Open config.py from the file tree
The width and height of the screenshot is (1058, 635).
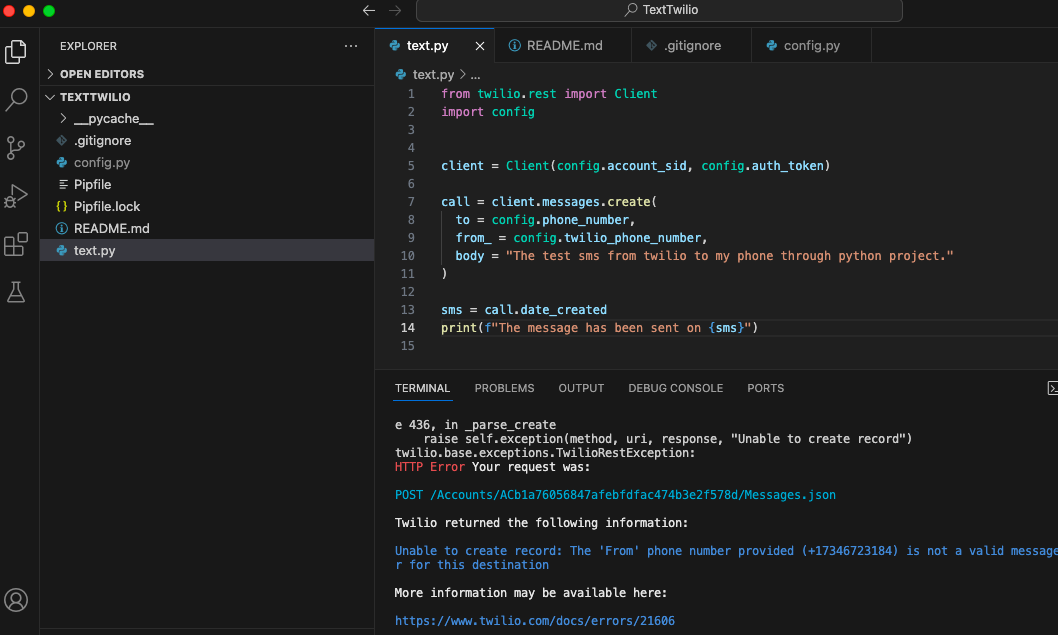(x=102, y=163)
